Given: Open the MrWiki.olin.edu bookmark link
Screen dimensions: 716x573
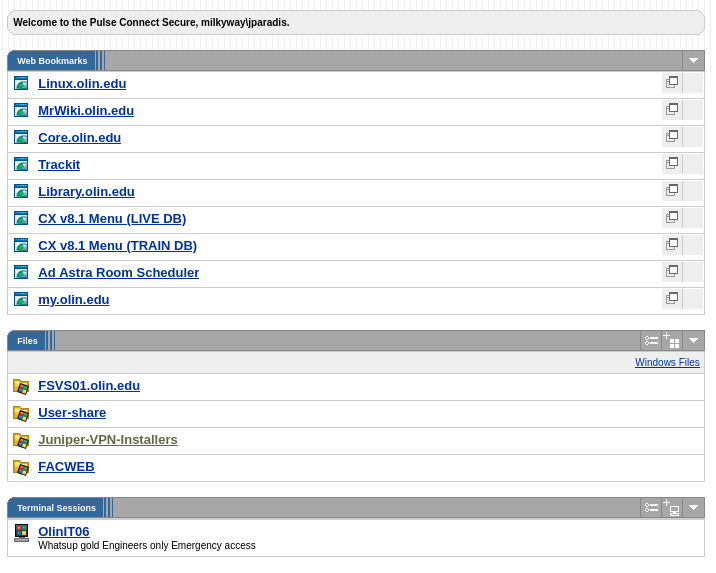Looking at the screenshot, I should coord(86,111).
